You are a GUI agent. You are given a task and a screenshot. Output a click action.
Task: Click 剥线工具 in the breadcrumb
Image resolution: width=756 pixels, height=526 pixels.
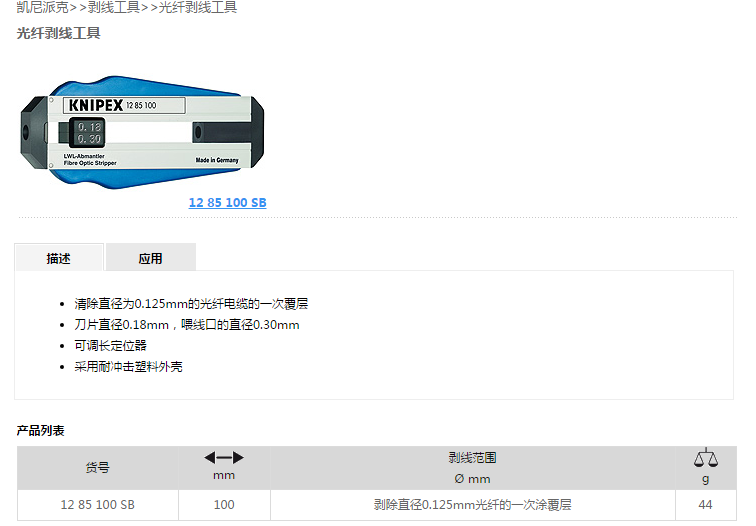click(114, 7)
